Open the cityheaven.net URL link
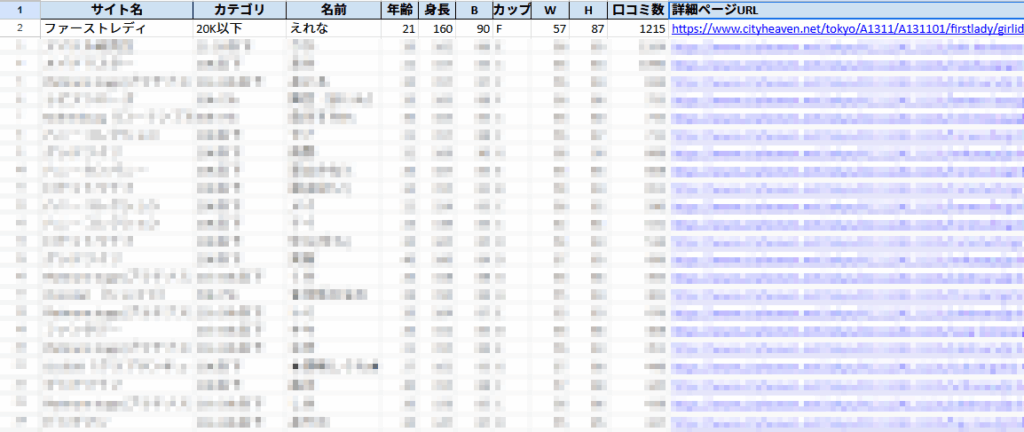1024x432 pixels. tap(846, 29)
